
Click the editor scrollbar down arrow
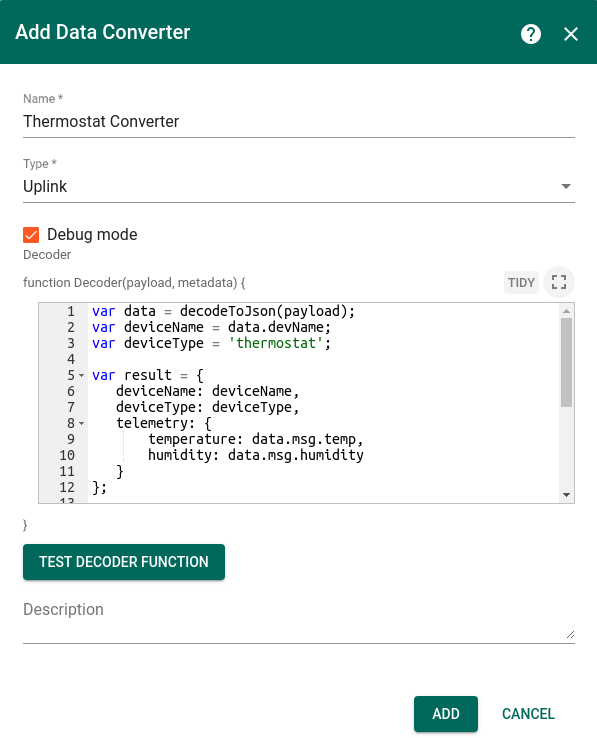click(x=566, y=495)
